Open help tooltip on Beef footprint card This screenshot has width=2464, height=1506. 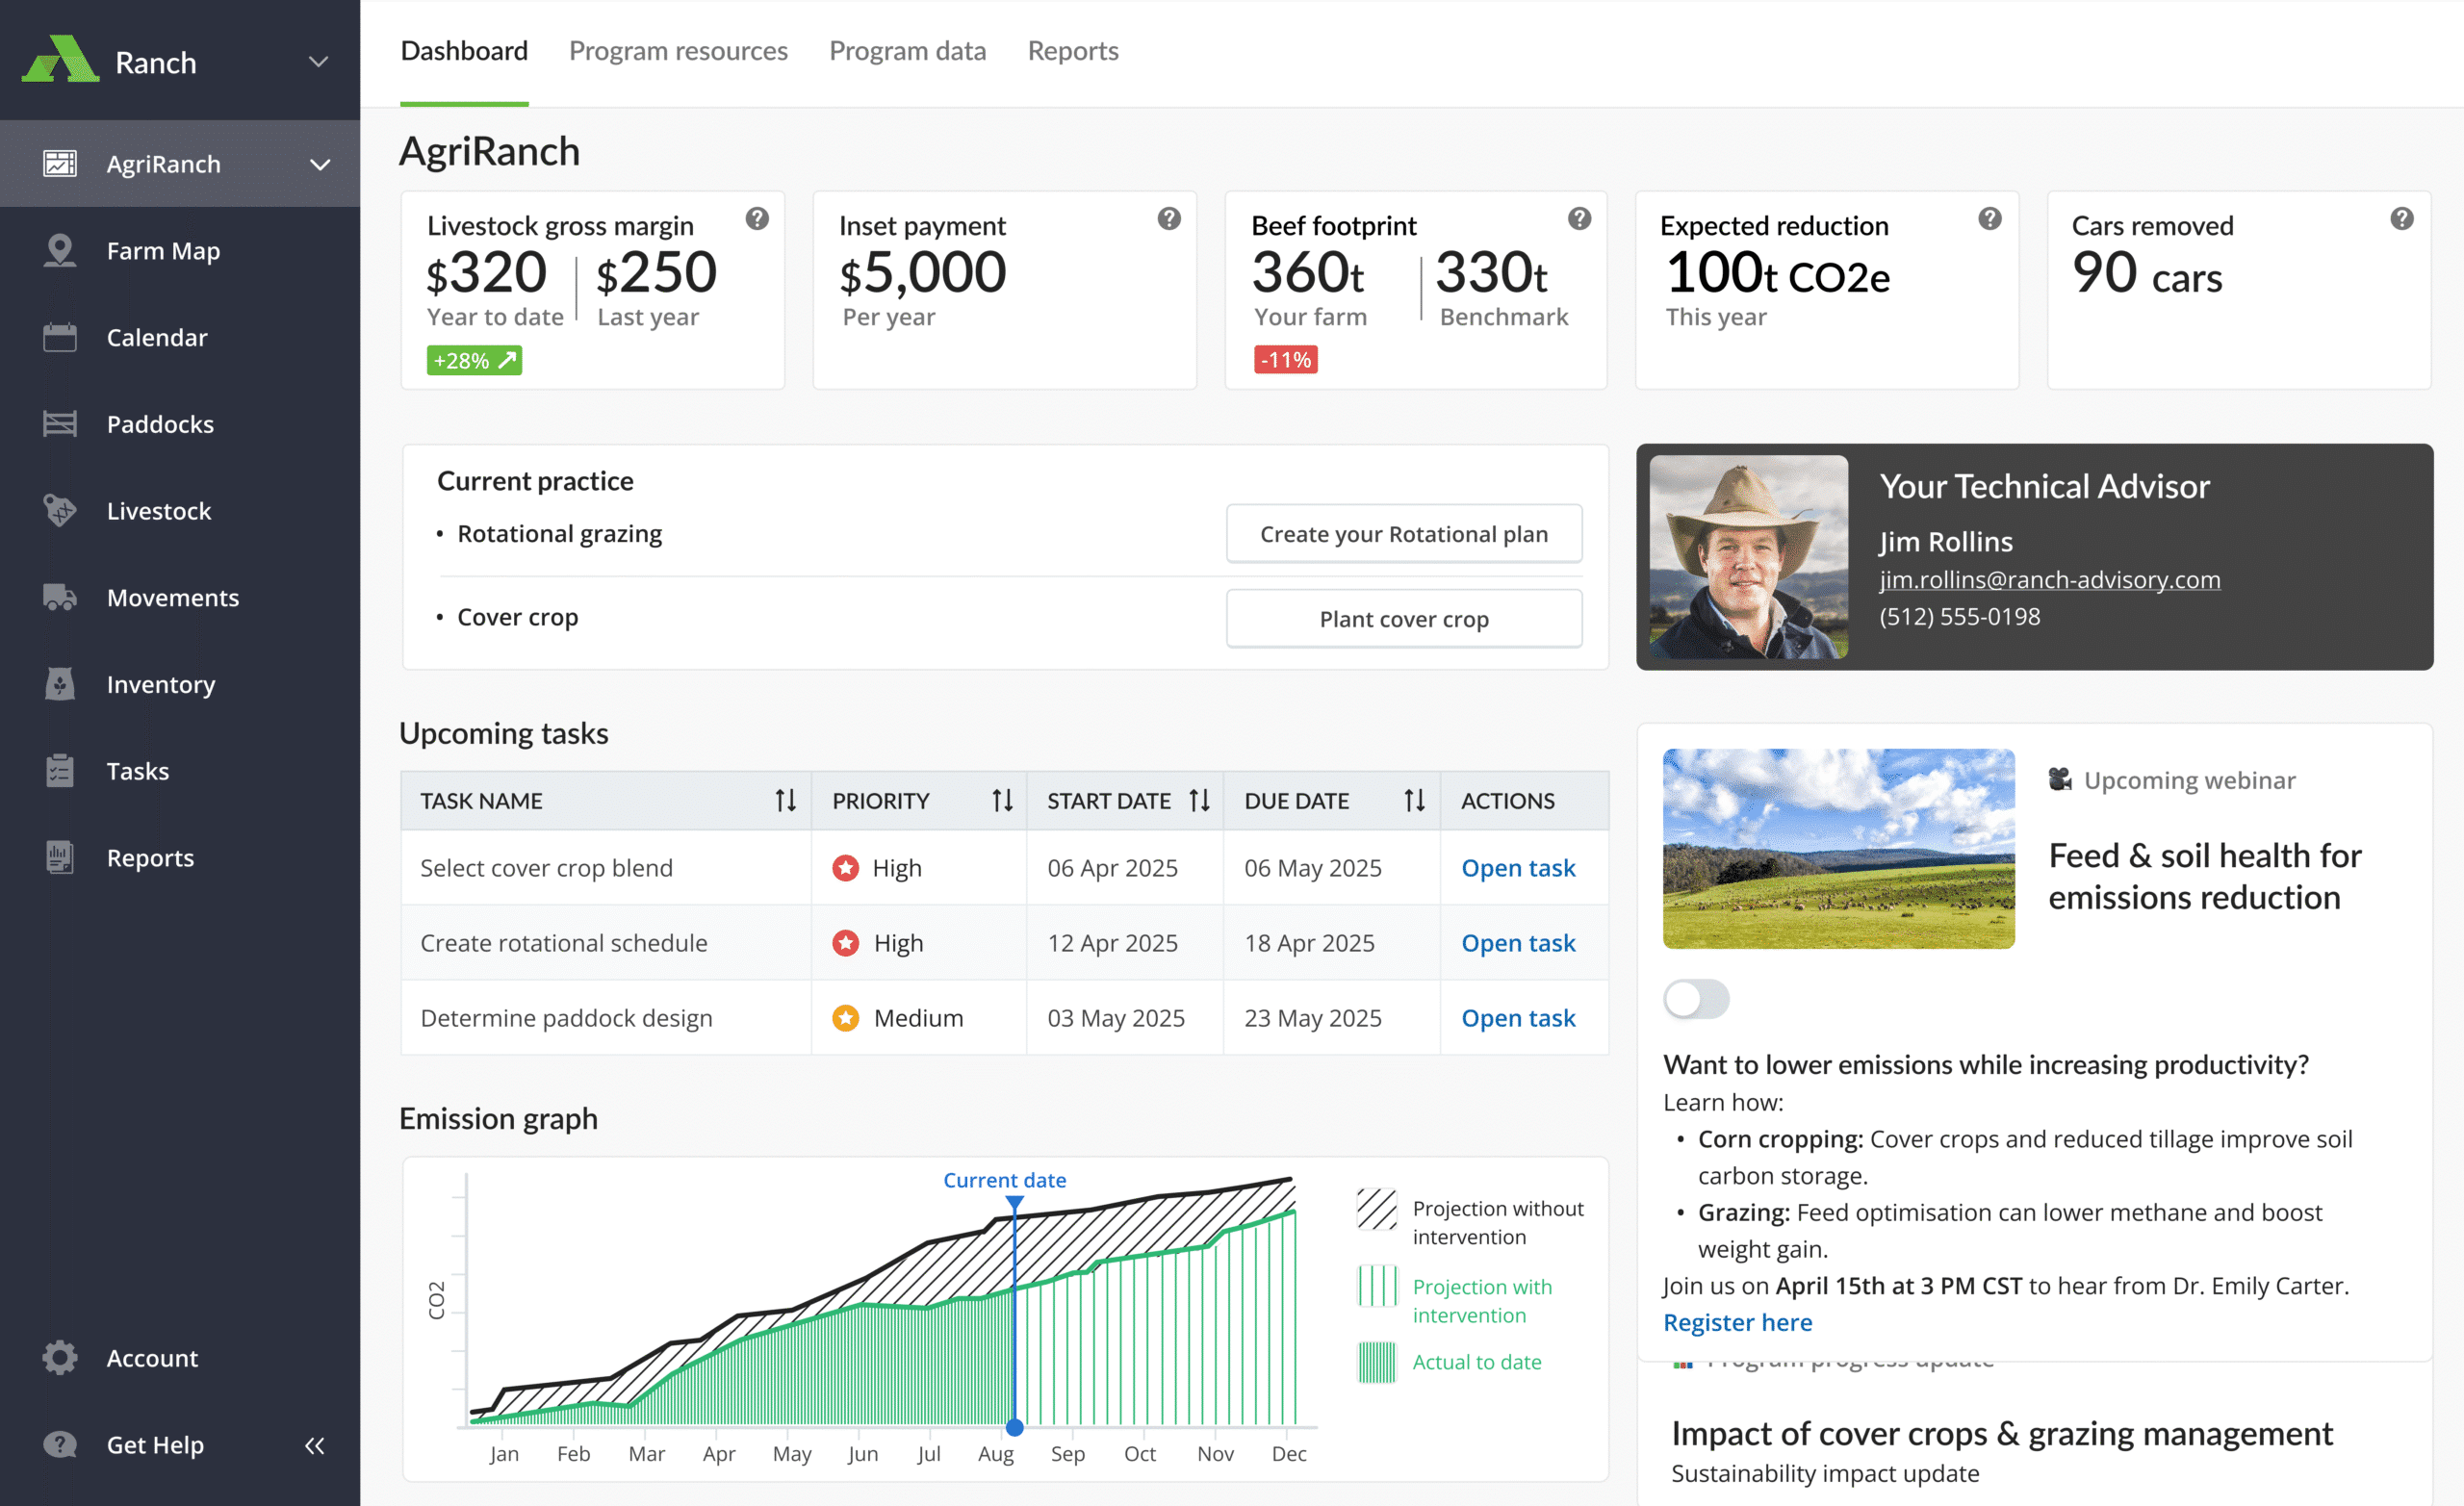click(1580, 218)
